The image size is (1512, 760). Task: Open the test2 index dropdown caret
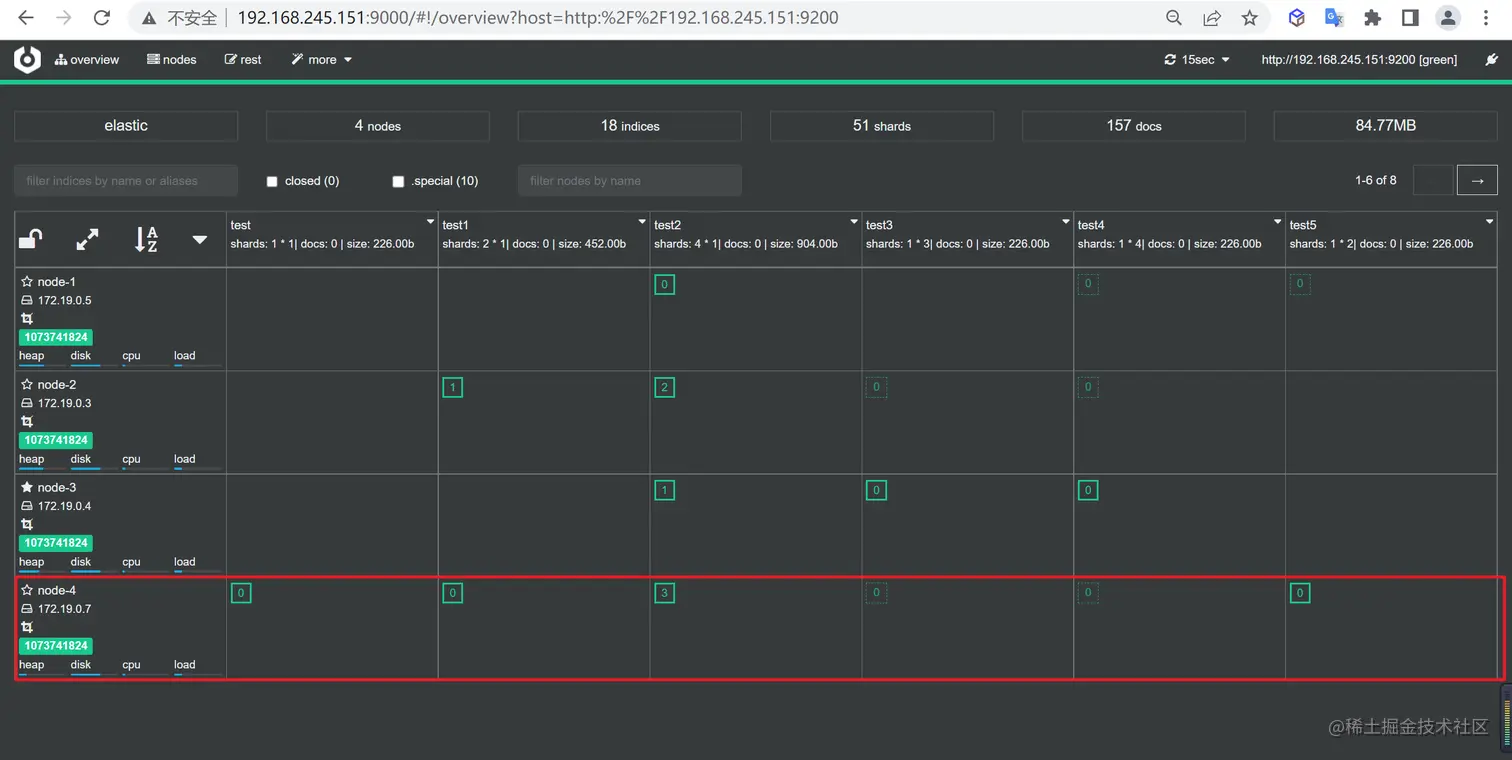(855, 221)
